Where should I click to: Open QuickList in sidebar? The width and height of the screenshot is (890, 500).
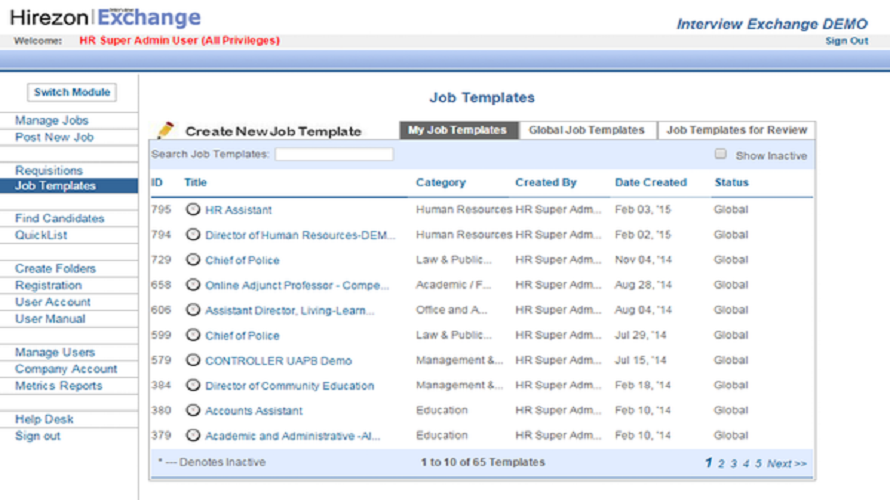[41, 235]
